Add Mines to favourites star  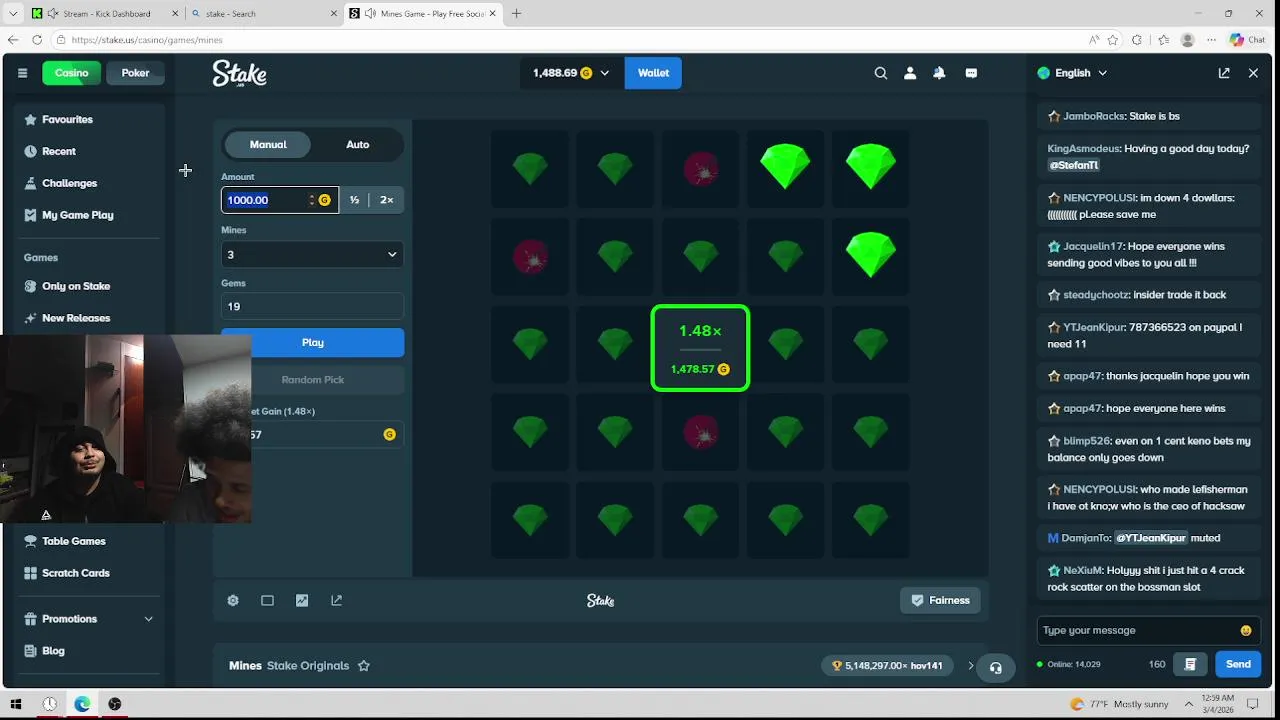364,665
